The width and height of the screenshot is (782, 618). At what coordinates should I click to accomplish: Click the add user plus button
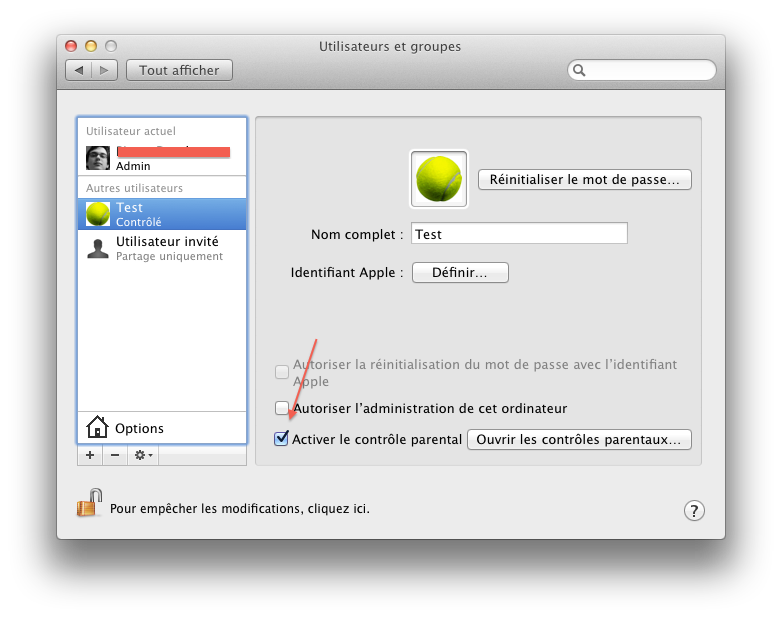(x=90, y=455)
